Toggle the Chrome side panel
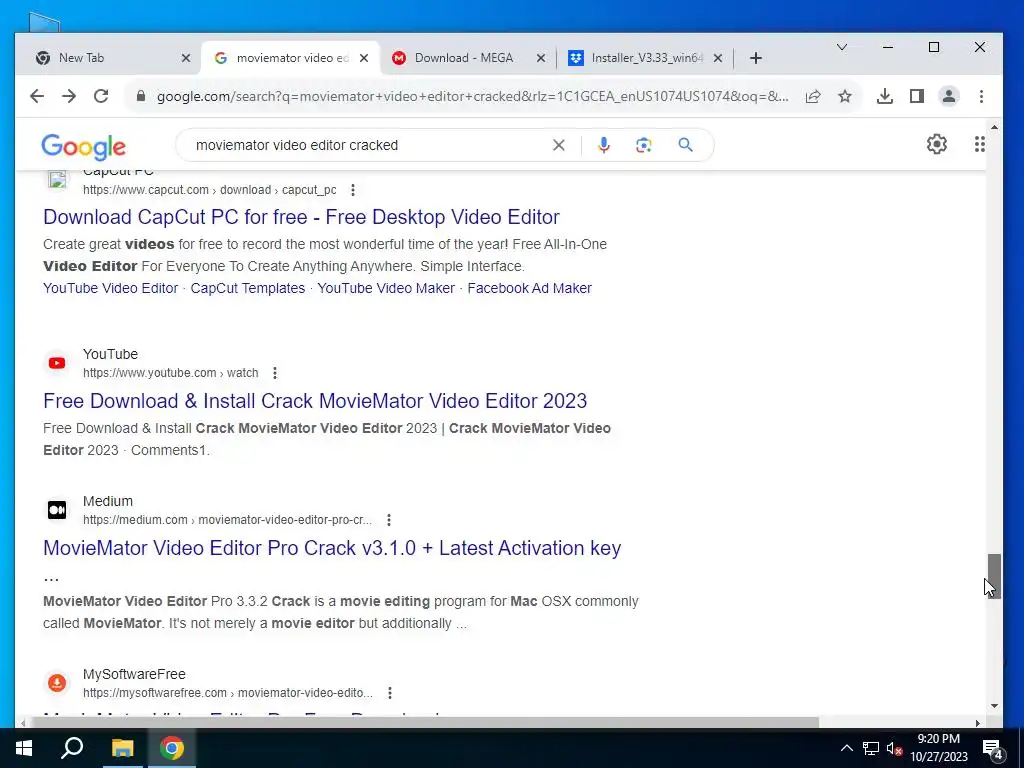 click(917, 97)
